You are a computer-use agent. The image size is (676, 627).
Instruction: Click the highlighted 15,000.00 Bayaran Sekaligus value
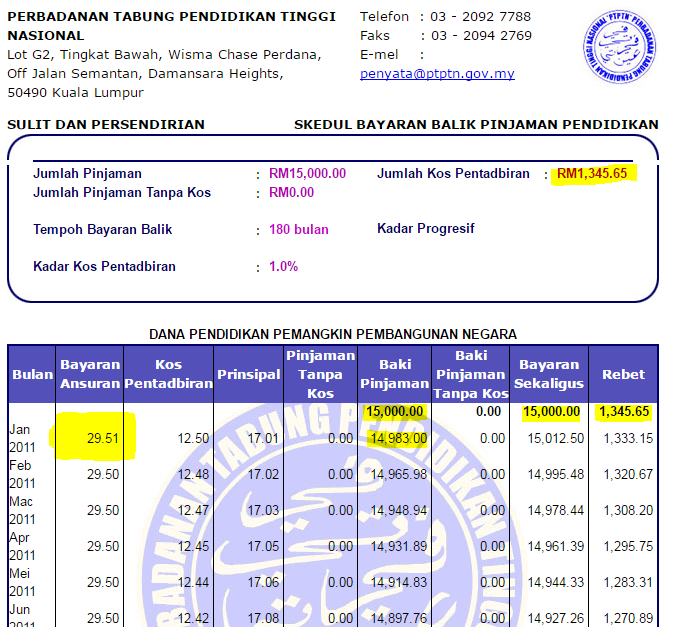(x=551, y=411)
